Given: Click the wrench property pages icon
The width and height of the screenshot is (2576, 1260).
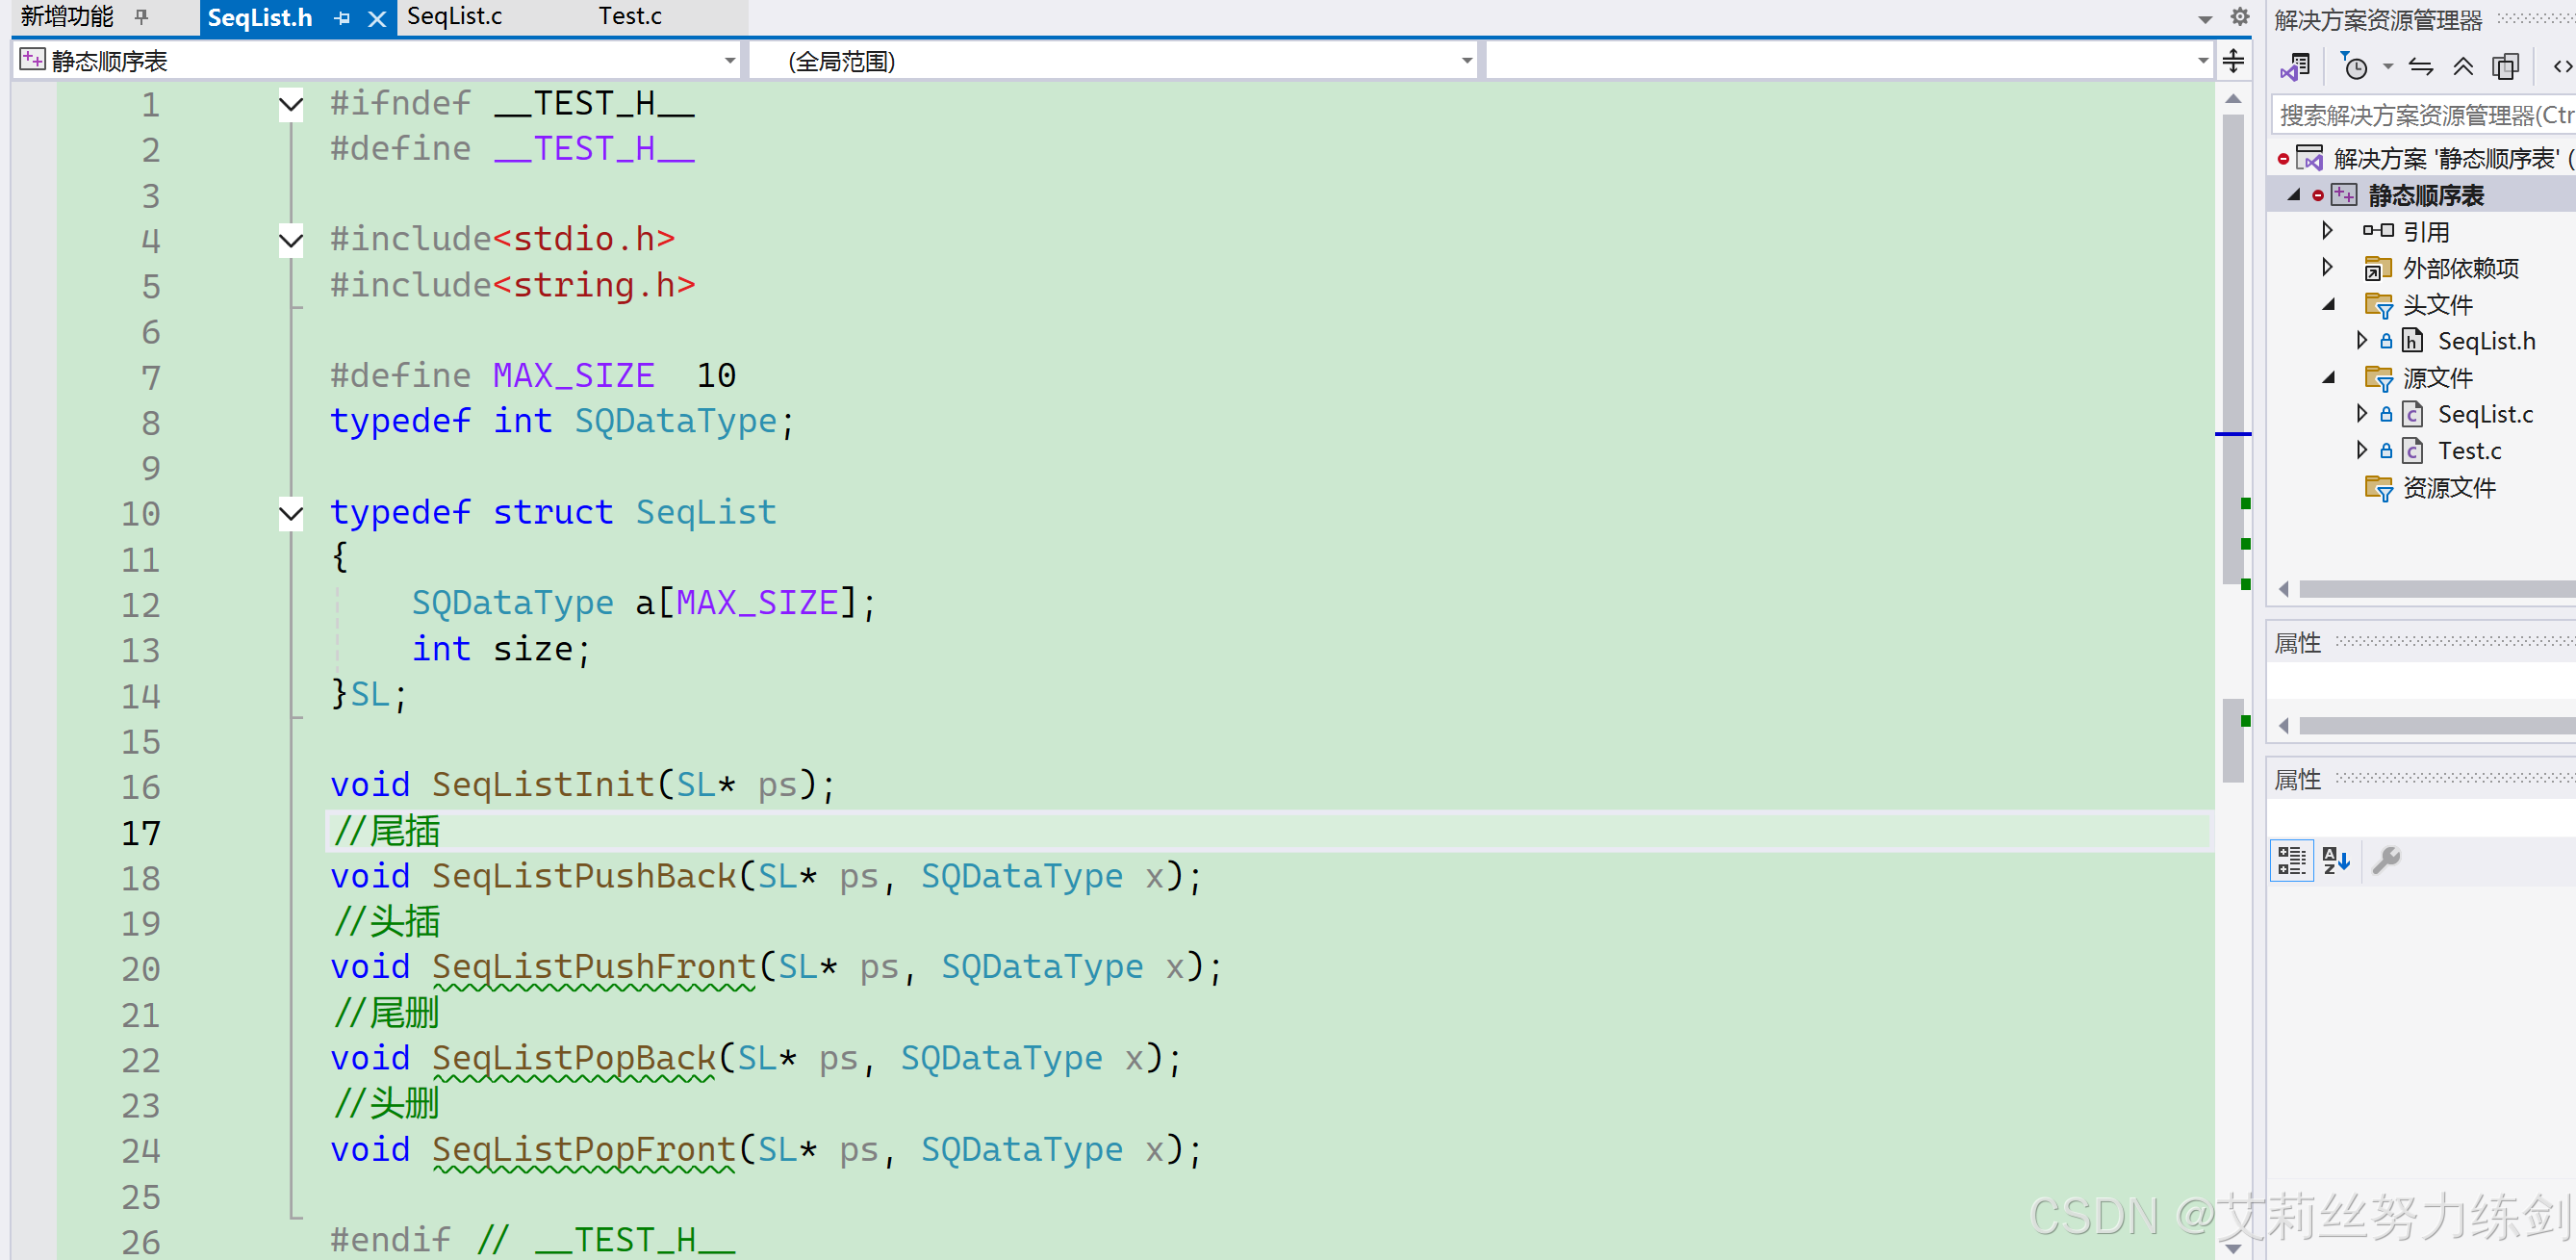Looking at the screenshot, I should (x=2386, y=860).
